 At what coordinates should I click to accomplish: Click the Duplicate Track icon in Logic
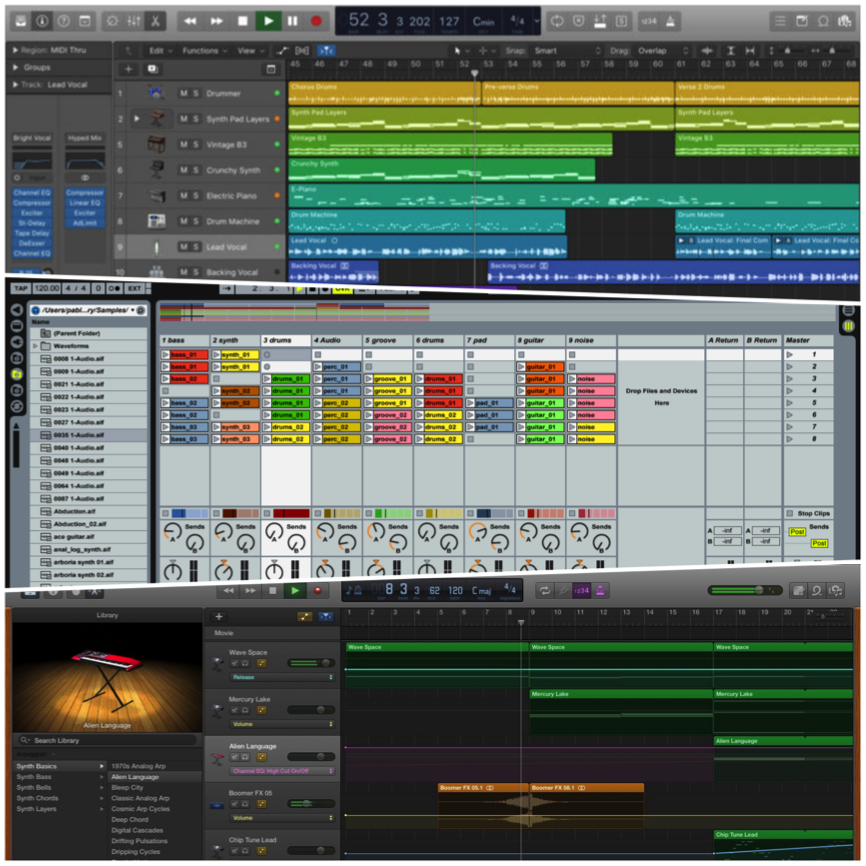click(152, 69)
